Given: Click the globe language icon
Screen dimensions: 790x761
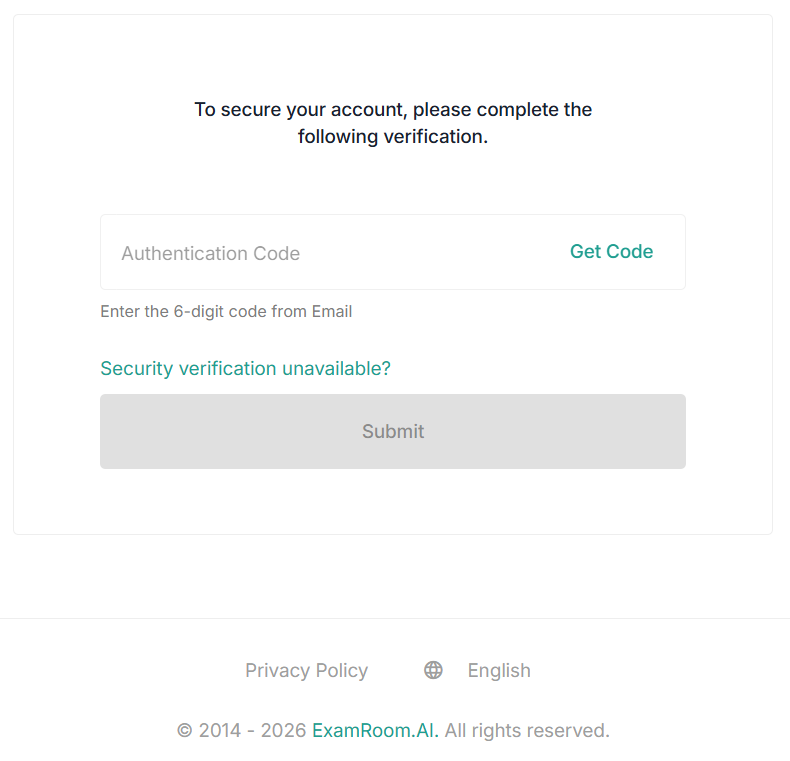Looking at the screenshot, I should point(433,670).
